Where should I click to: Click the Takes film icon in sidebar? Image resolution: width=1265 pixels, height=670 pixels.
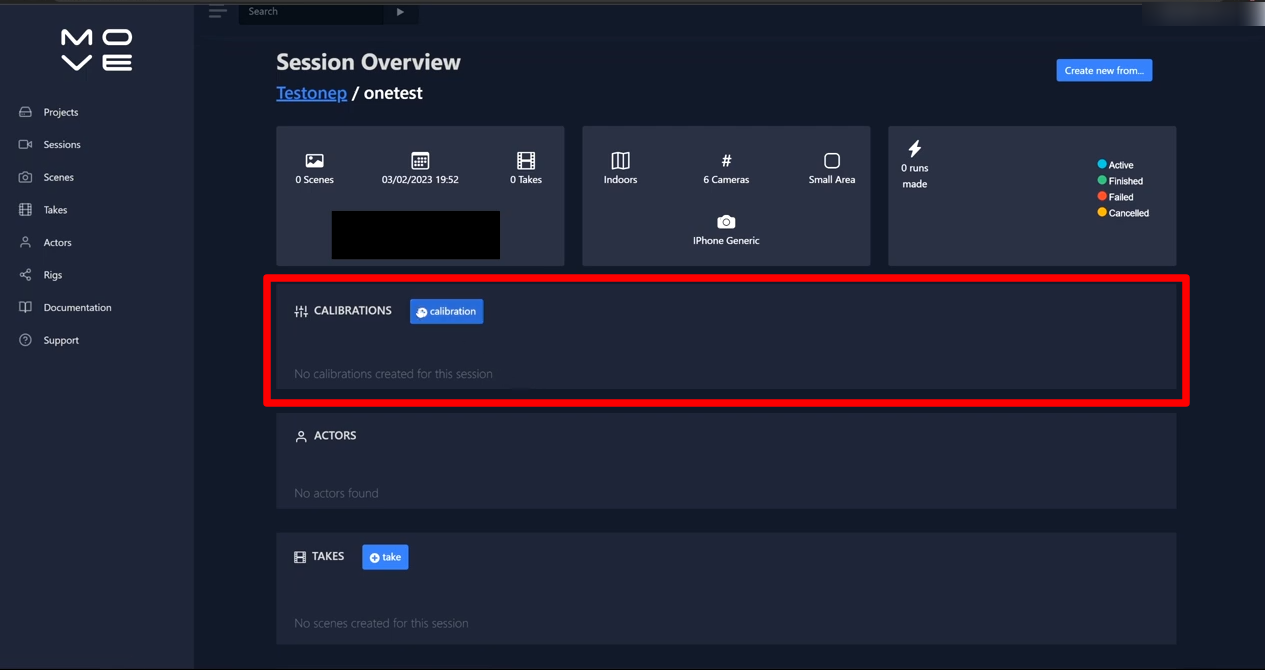pos(25,210)
